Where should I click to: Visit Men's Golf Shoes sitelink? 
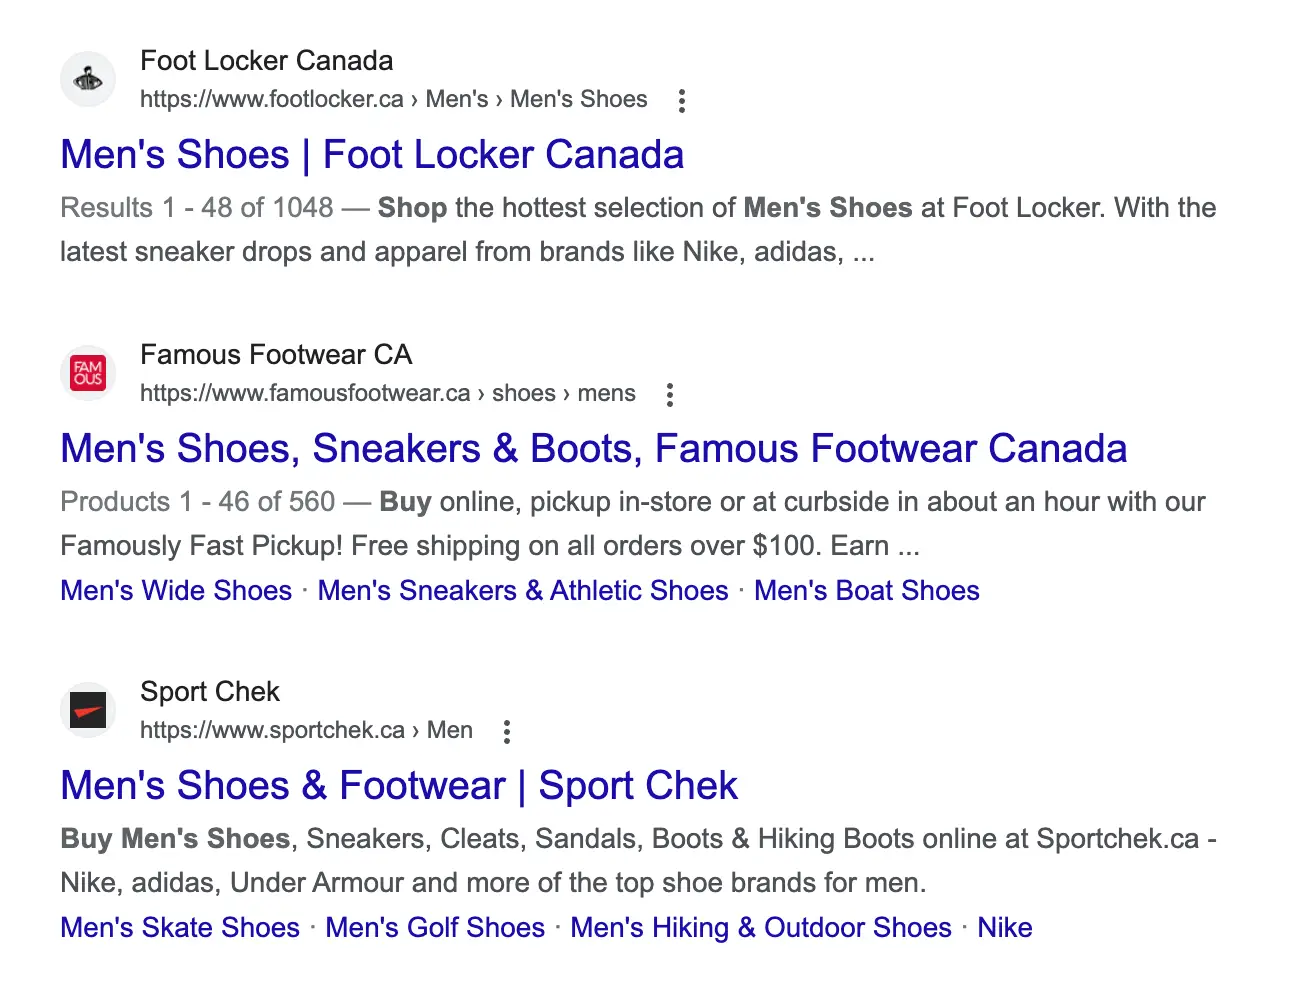435,928
